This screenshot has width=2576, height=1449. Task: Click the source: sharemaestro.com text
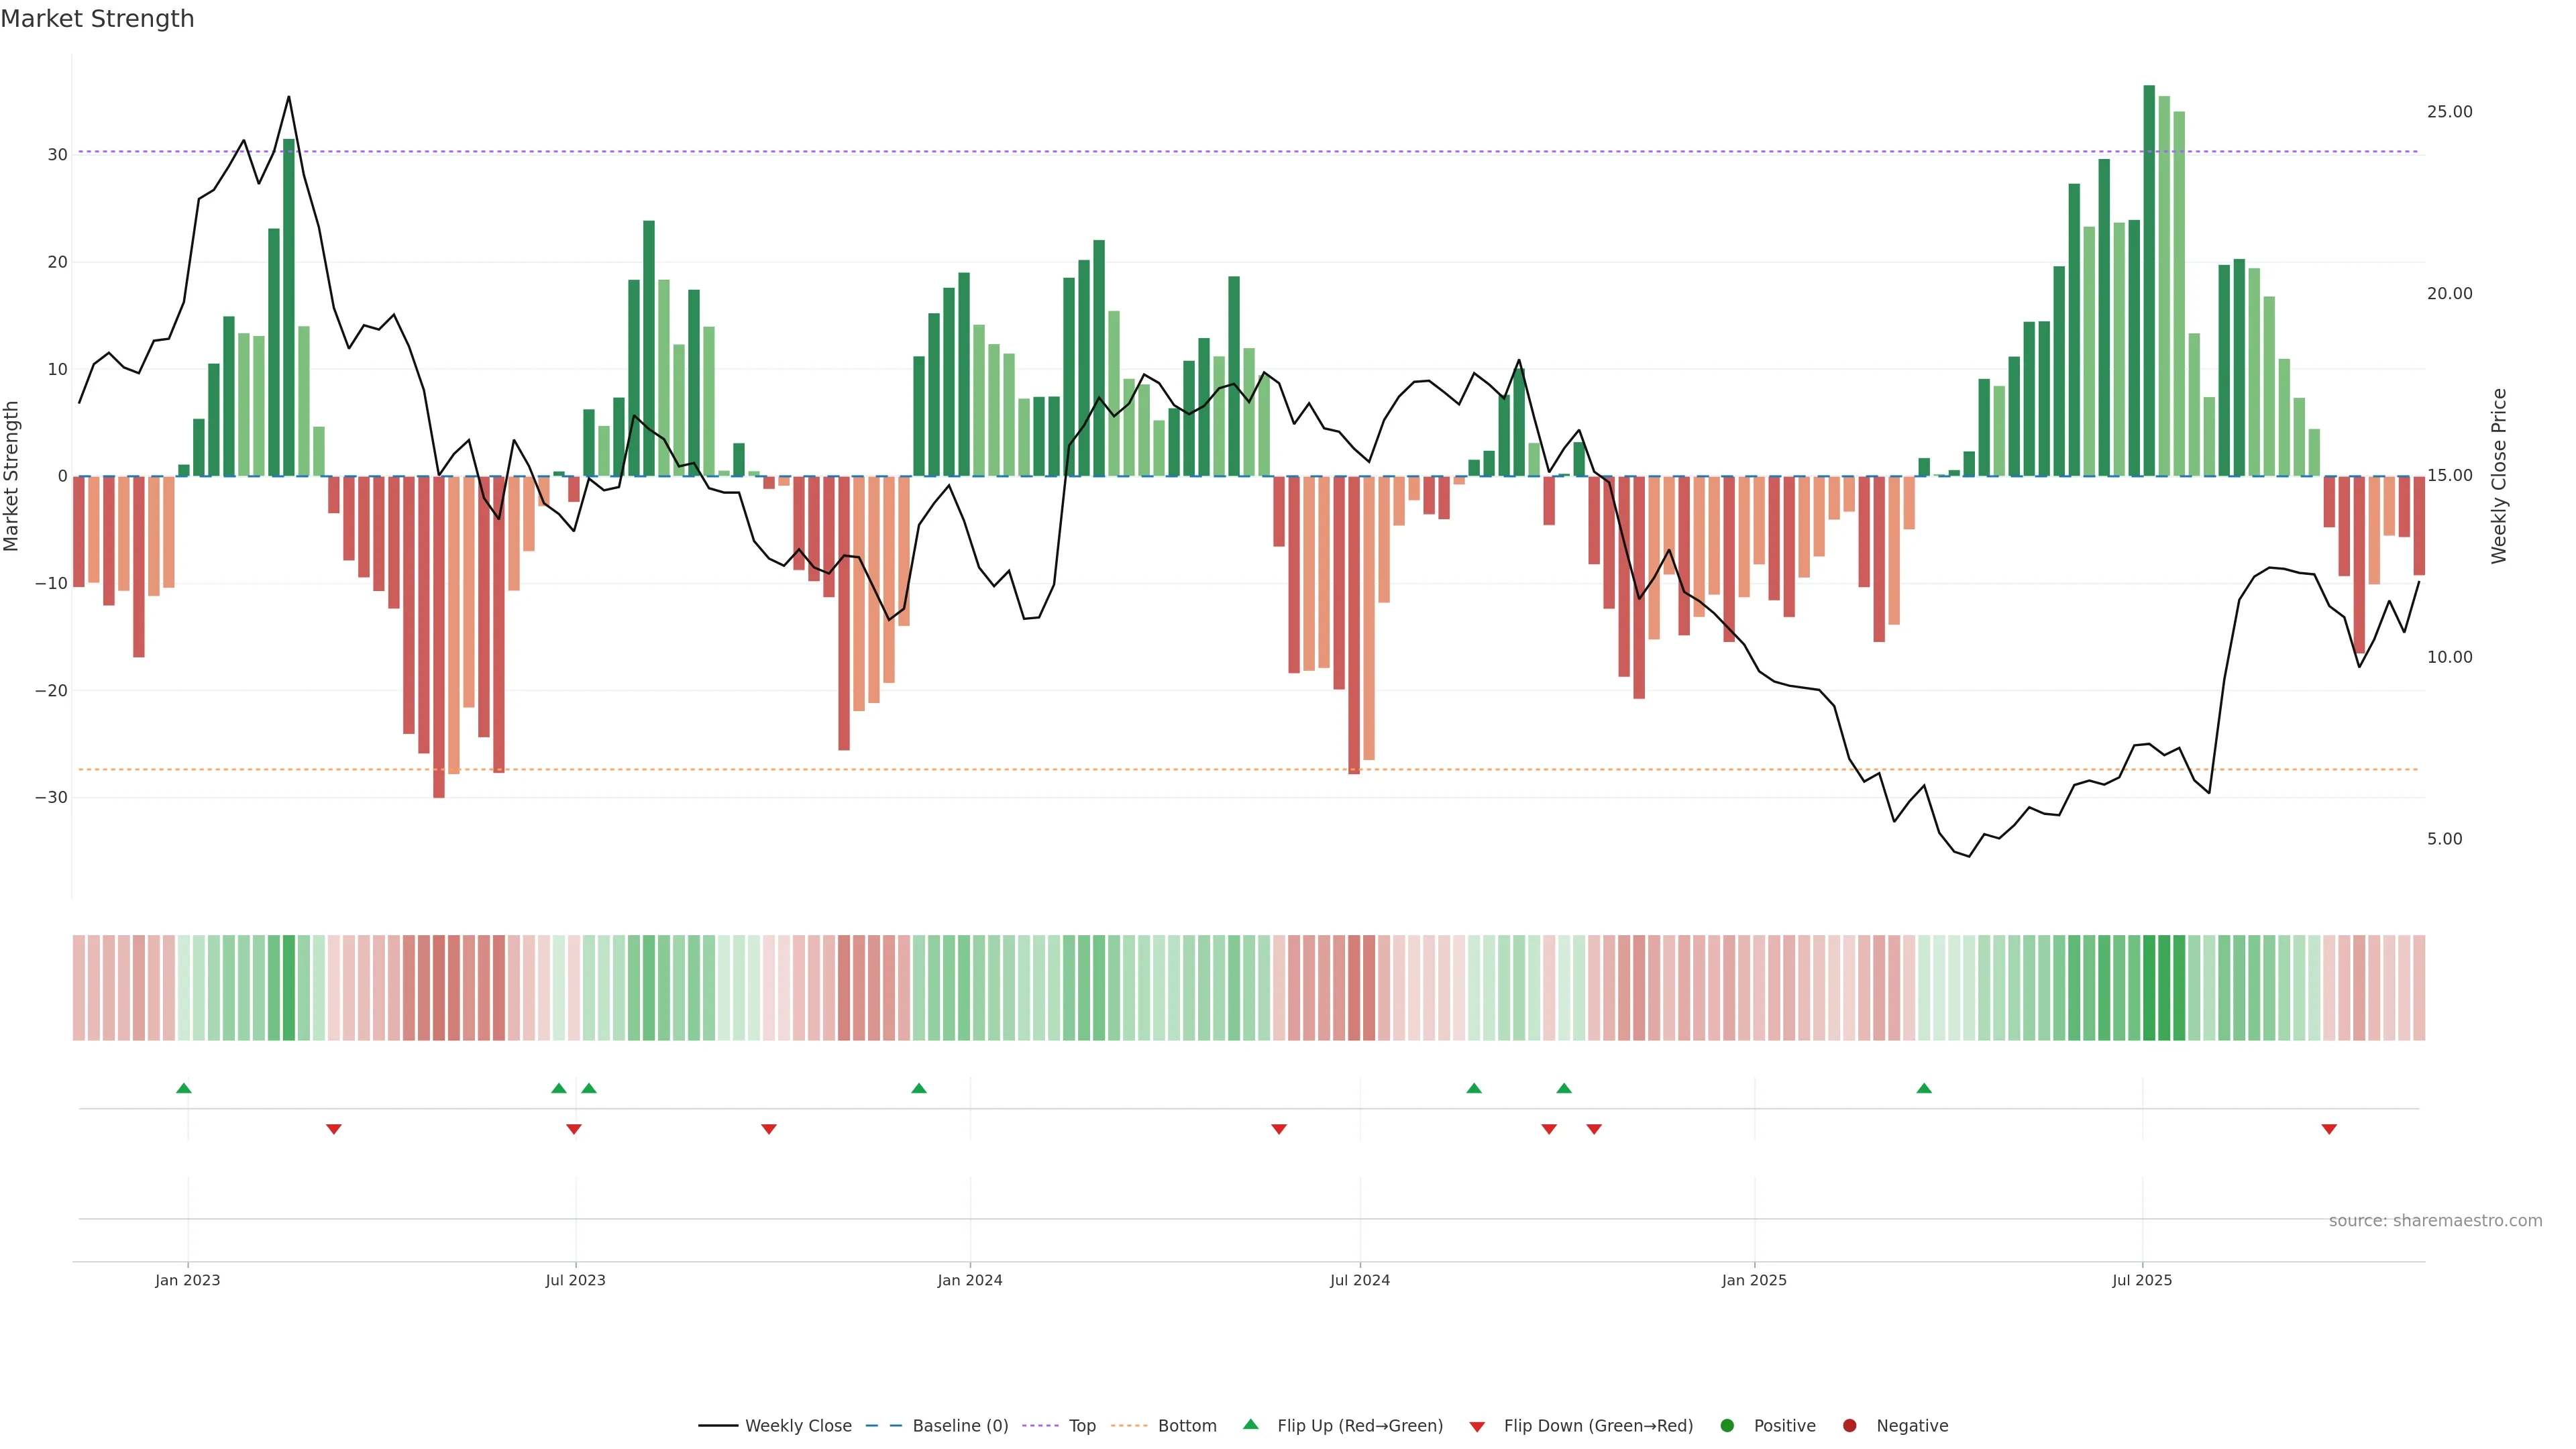[x=2435, y=1221]
